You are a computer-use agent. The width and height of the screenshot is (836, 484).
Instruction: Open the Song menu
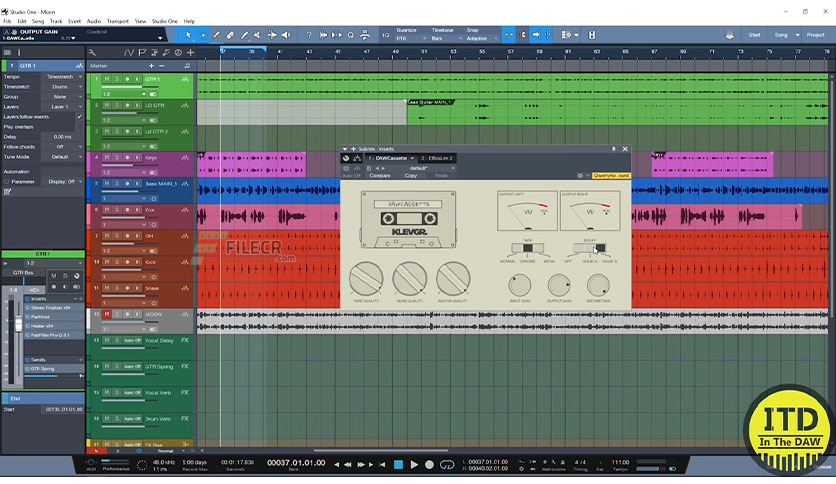tap(38, 21)
